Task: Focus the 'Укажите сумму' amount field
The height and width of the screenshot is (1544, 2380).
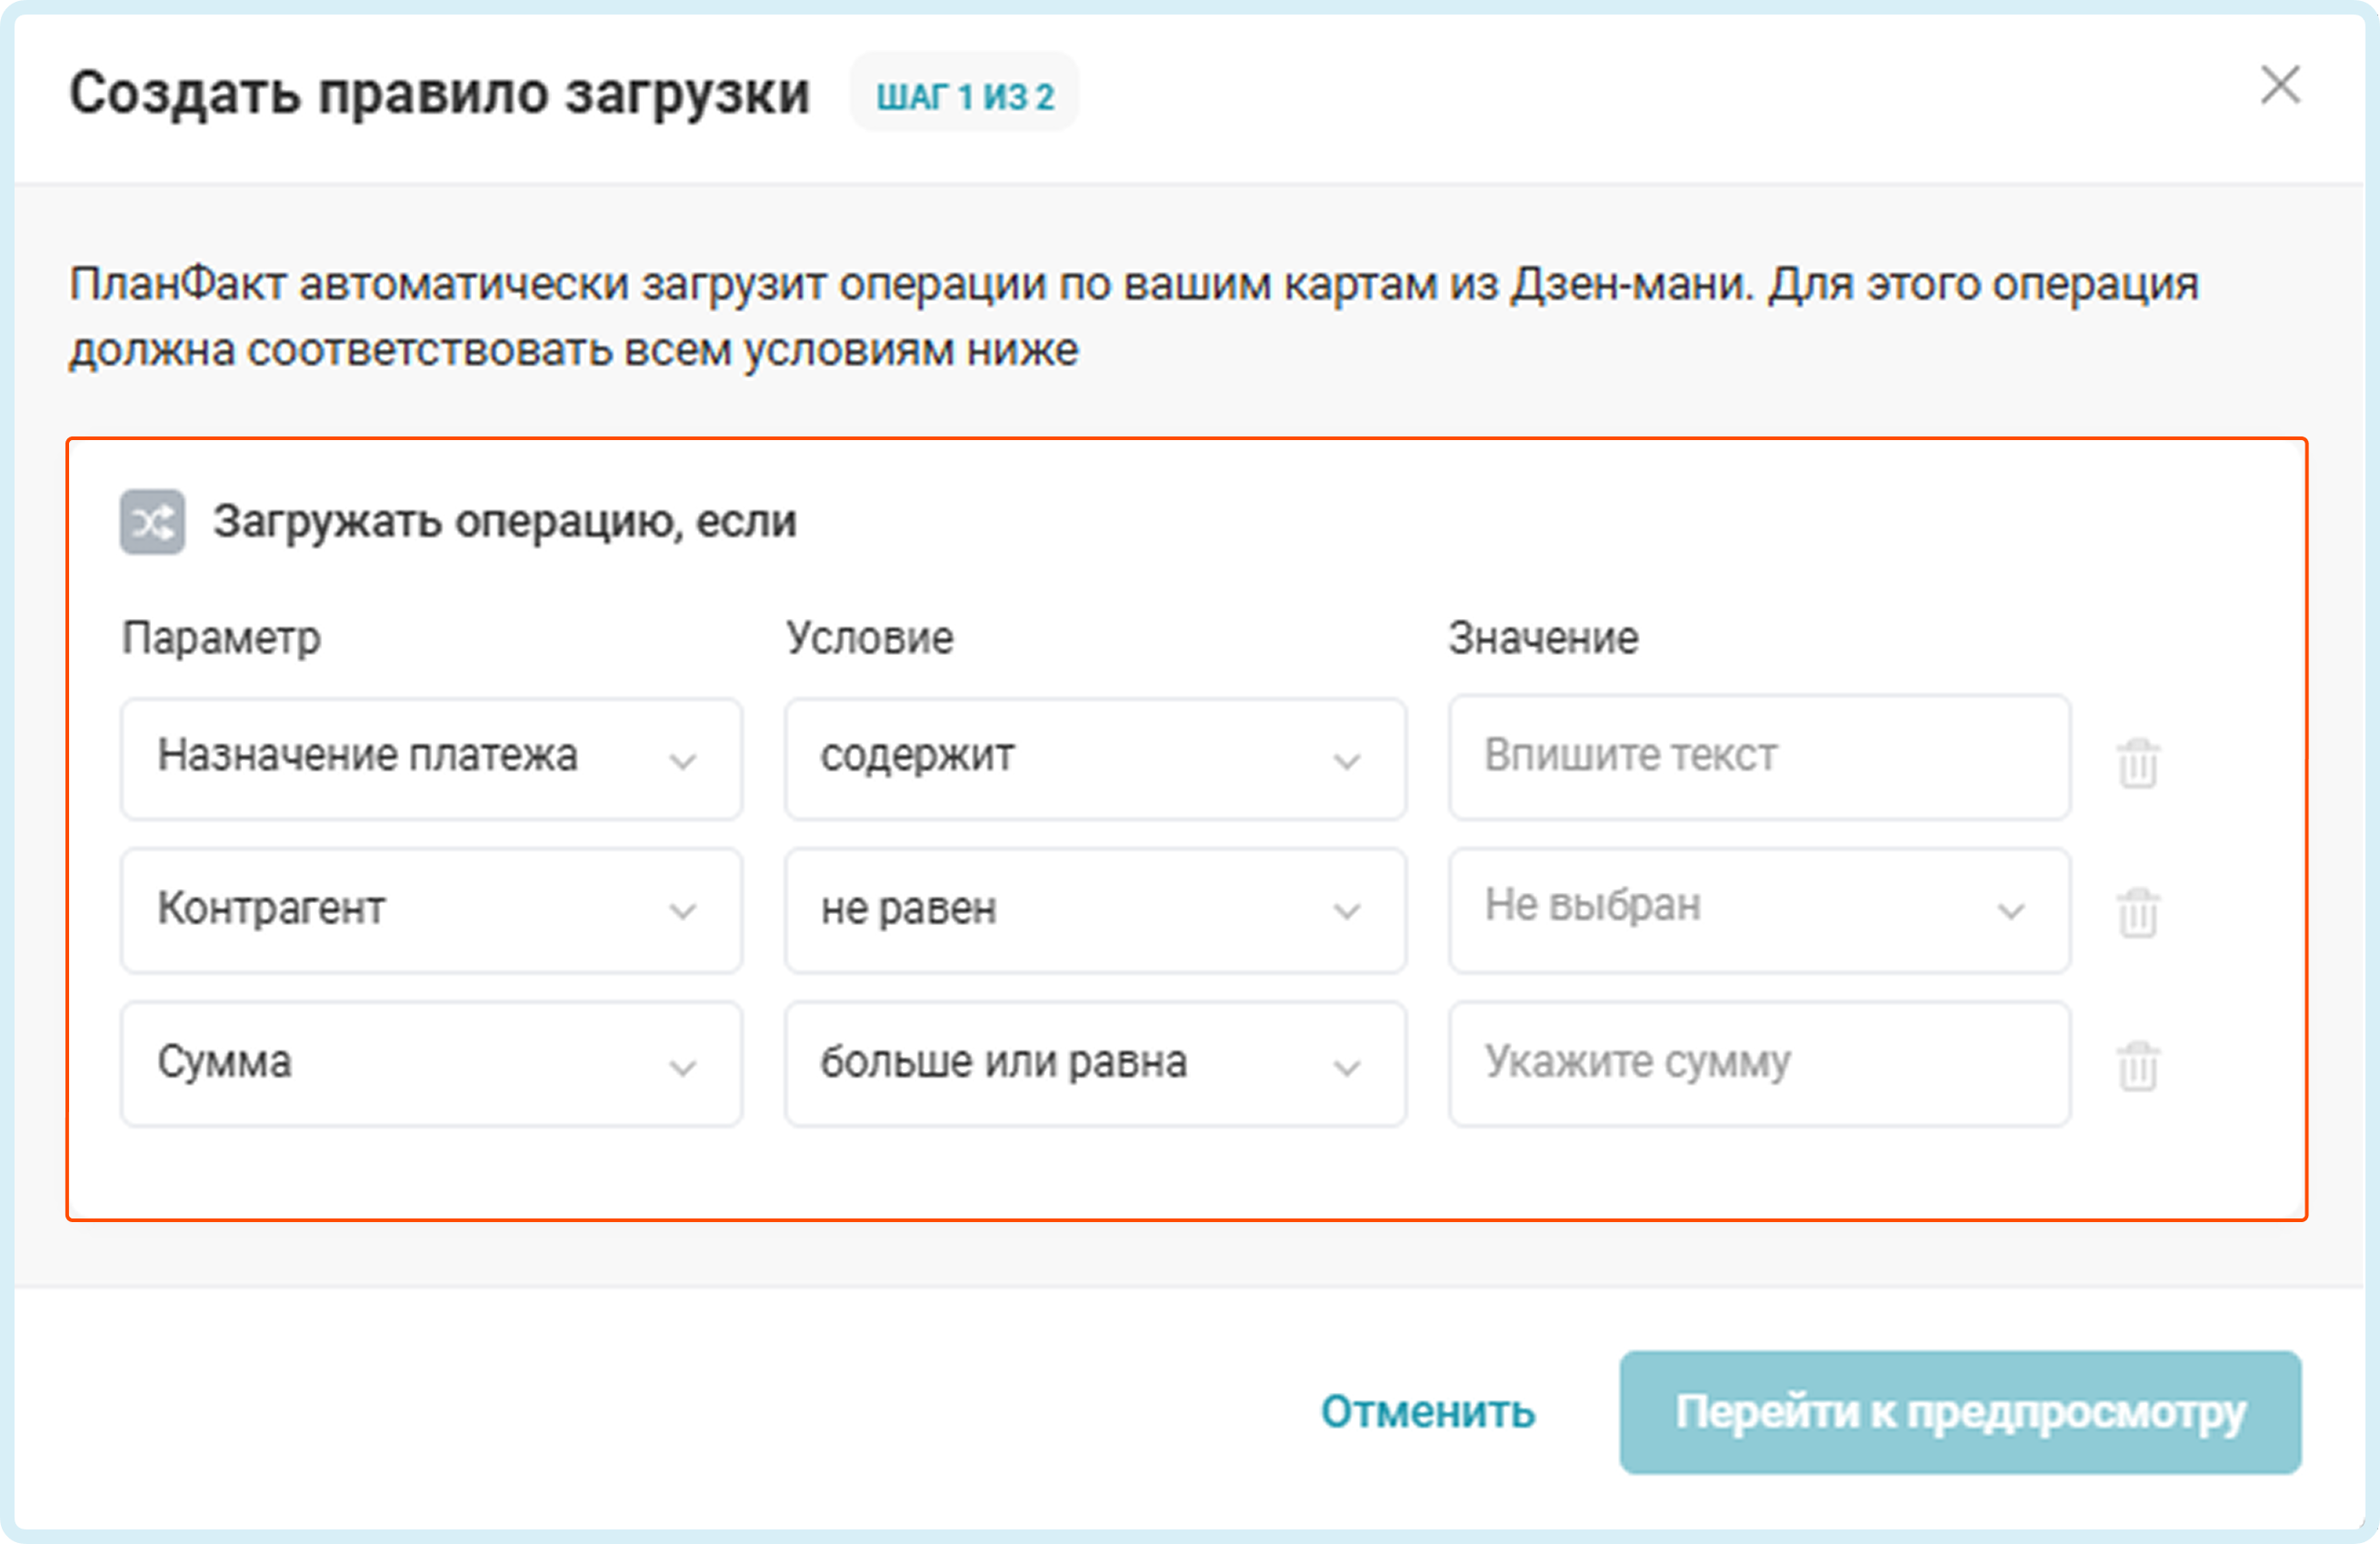Action: pyautogui.click(x=1758, y=1064)
